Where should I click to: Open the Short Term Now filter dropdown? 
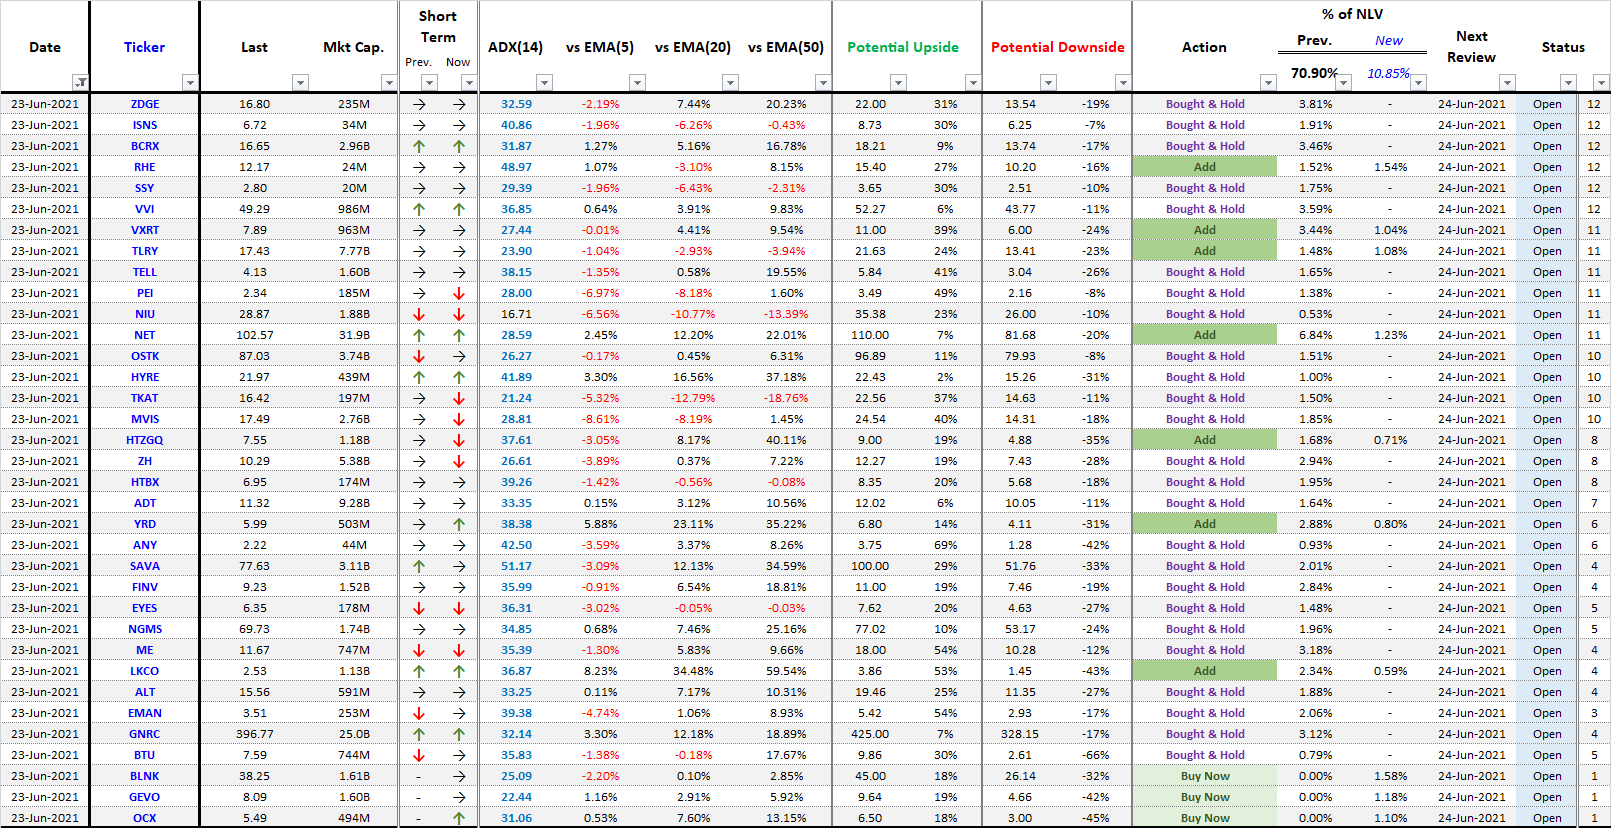point(468,82)
